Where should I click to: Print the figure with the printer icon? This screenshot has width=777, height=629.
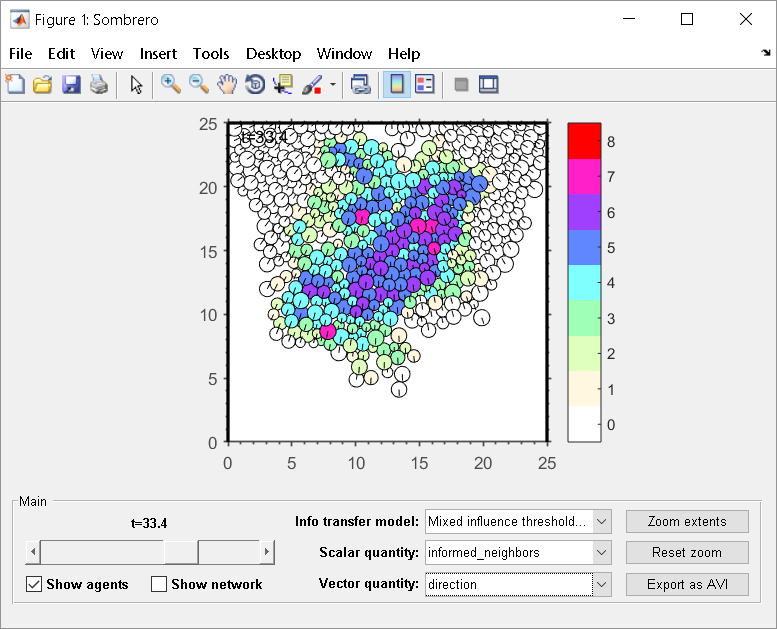coord(99,84)
